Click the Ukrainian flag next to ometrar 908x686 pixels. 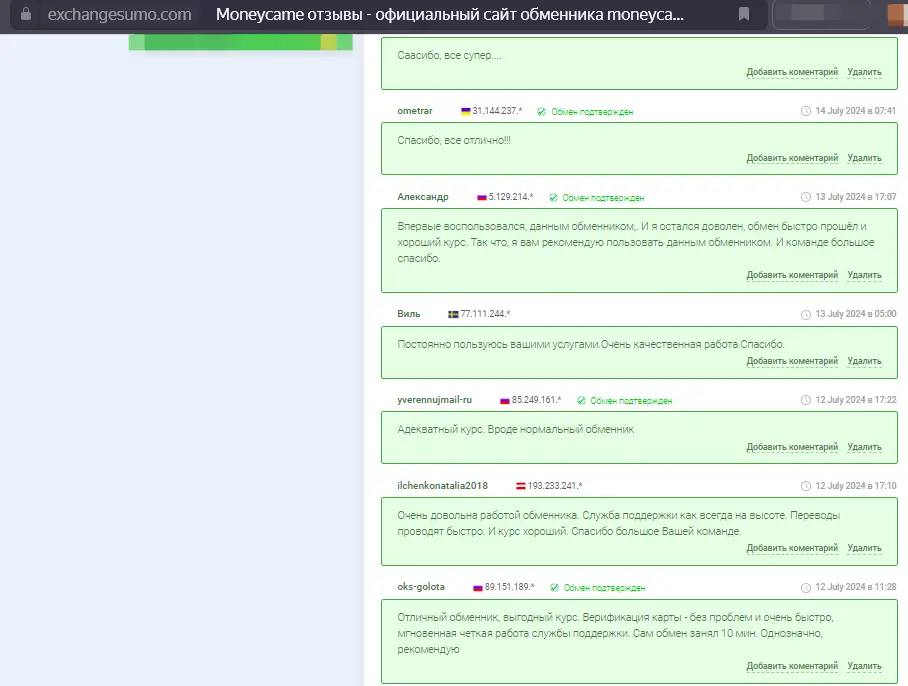tap(465, 111)
